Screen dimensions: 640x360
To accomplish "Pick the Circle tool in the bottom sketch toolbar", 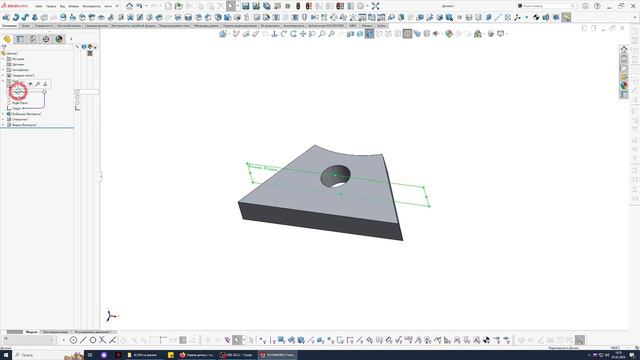I will pos(93,340).
